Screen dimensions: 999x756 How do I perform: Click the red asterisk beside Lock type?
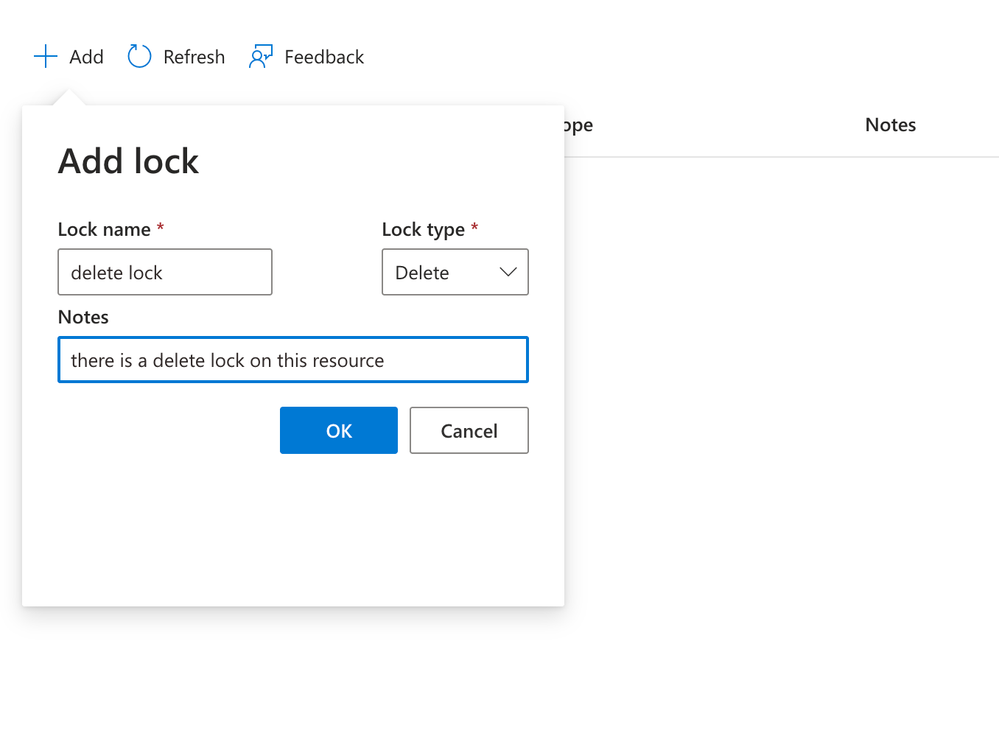click(x=474, y=228)
